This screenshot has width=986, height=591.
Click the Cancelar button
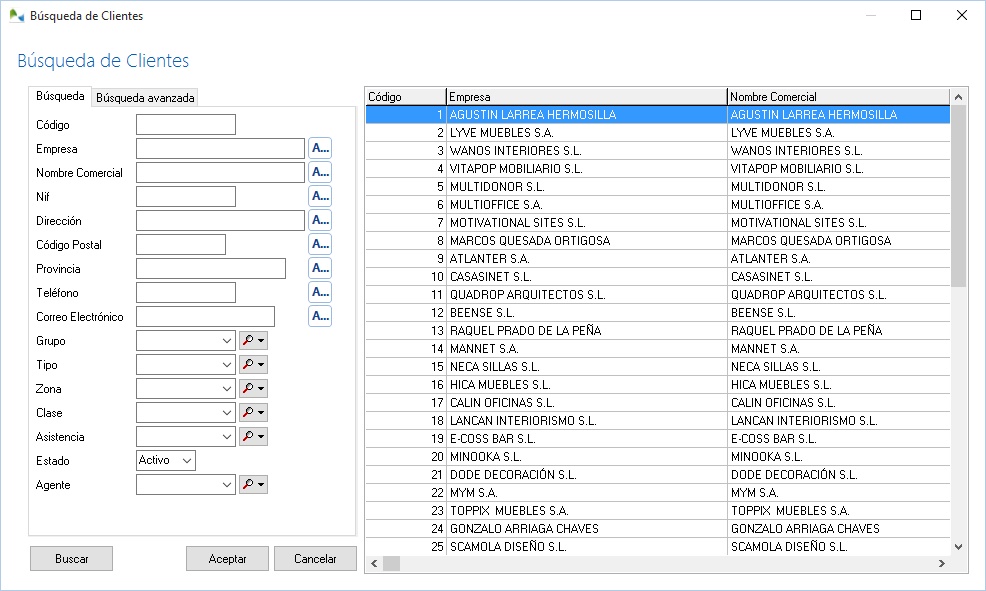[315, 559]
